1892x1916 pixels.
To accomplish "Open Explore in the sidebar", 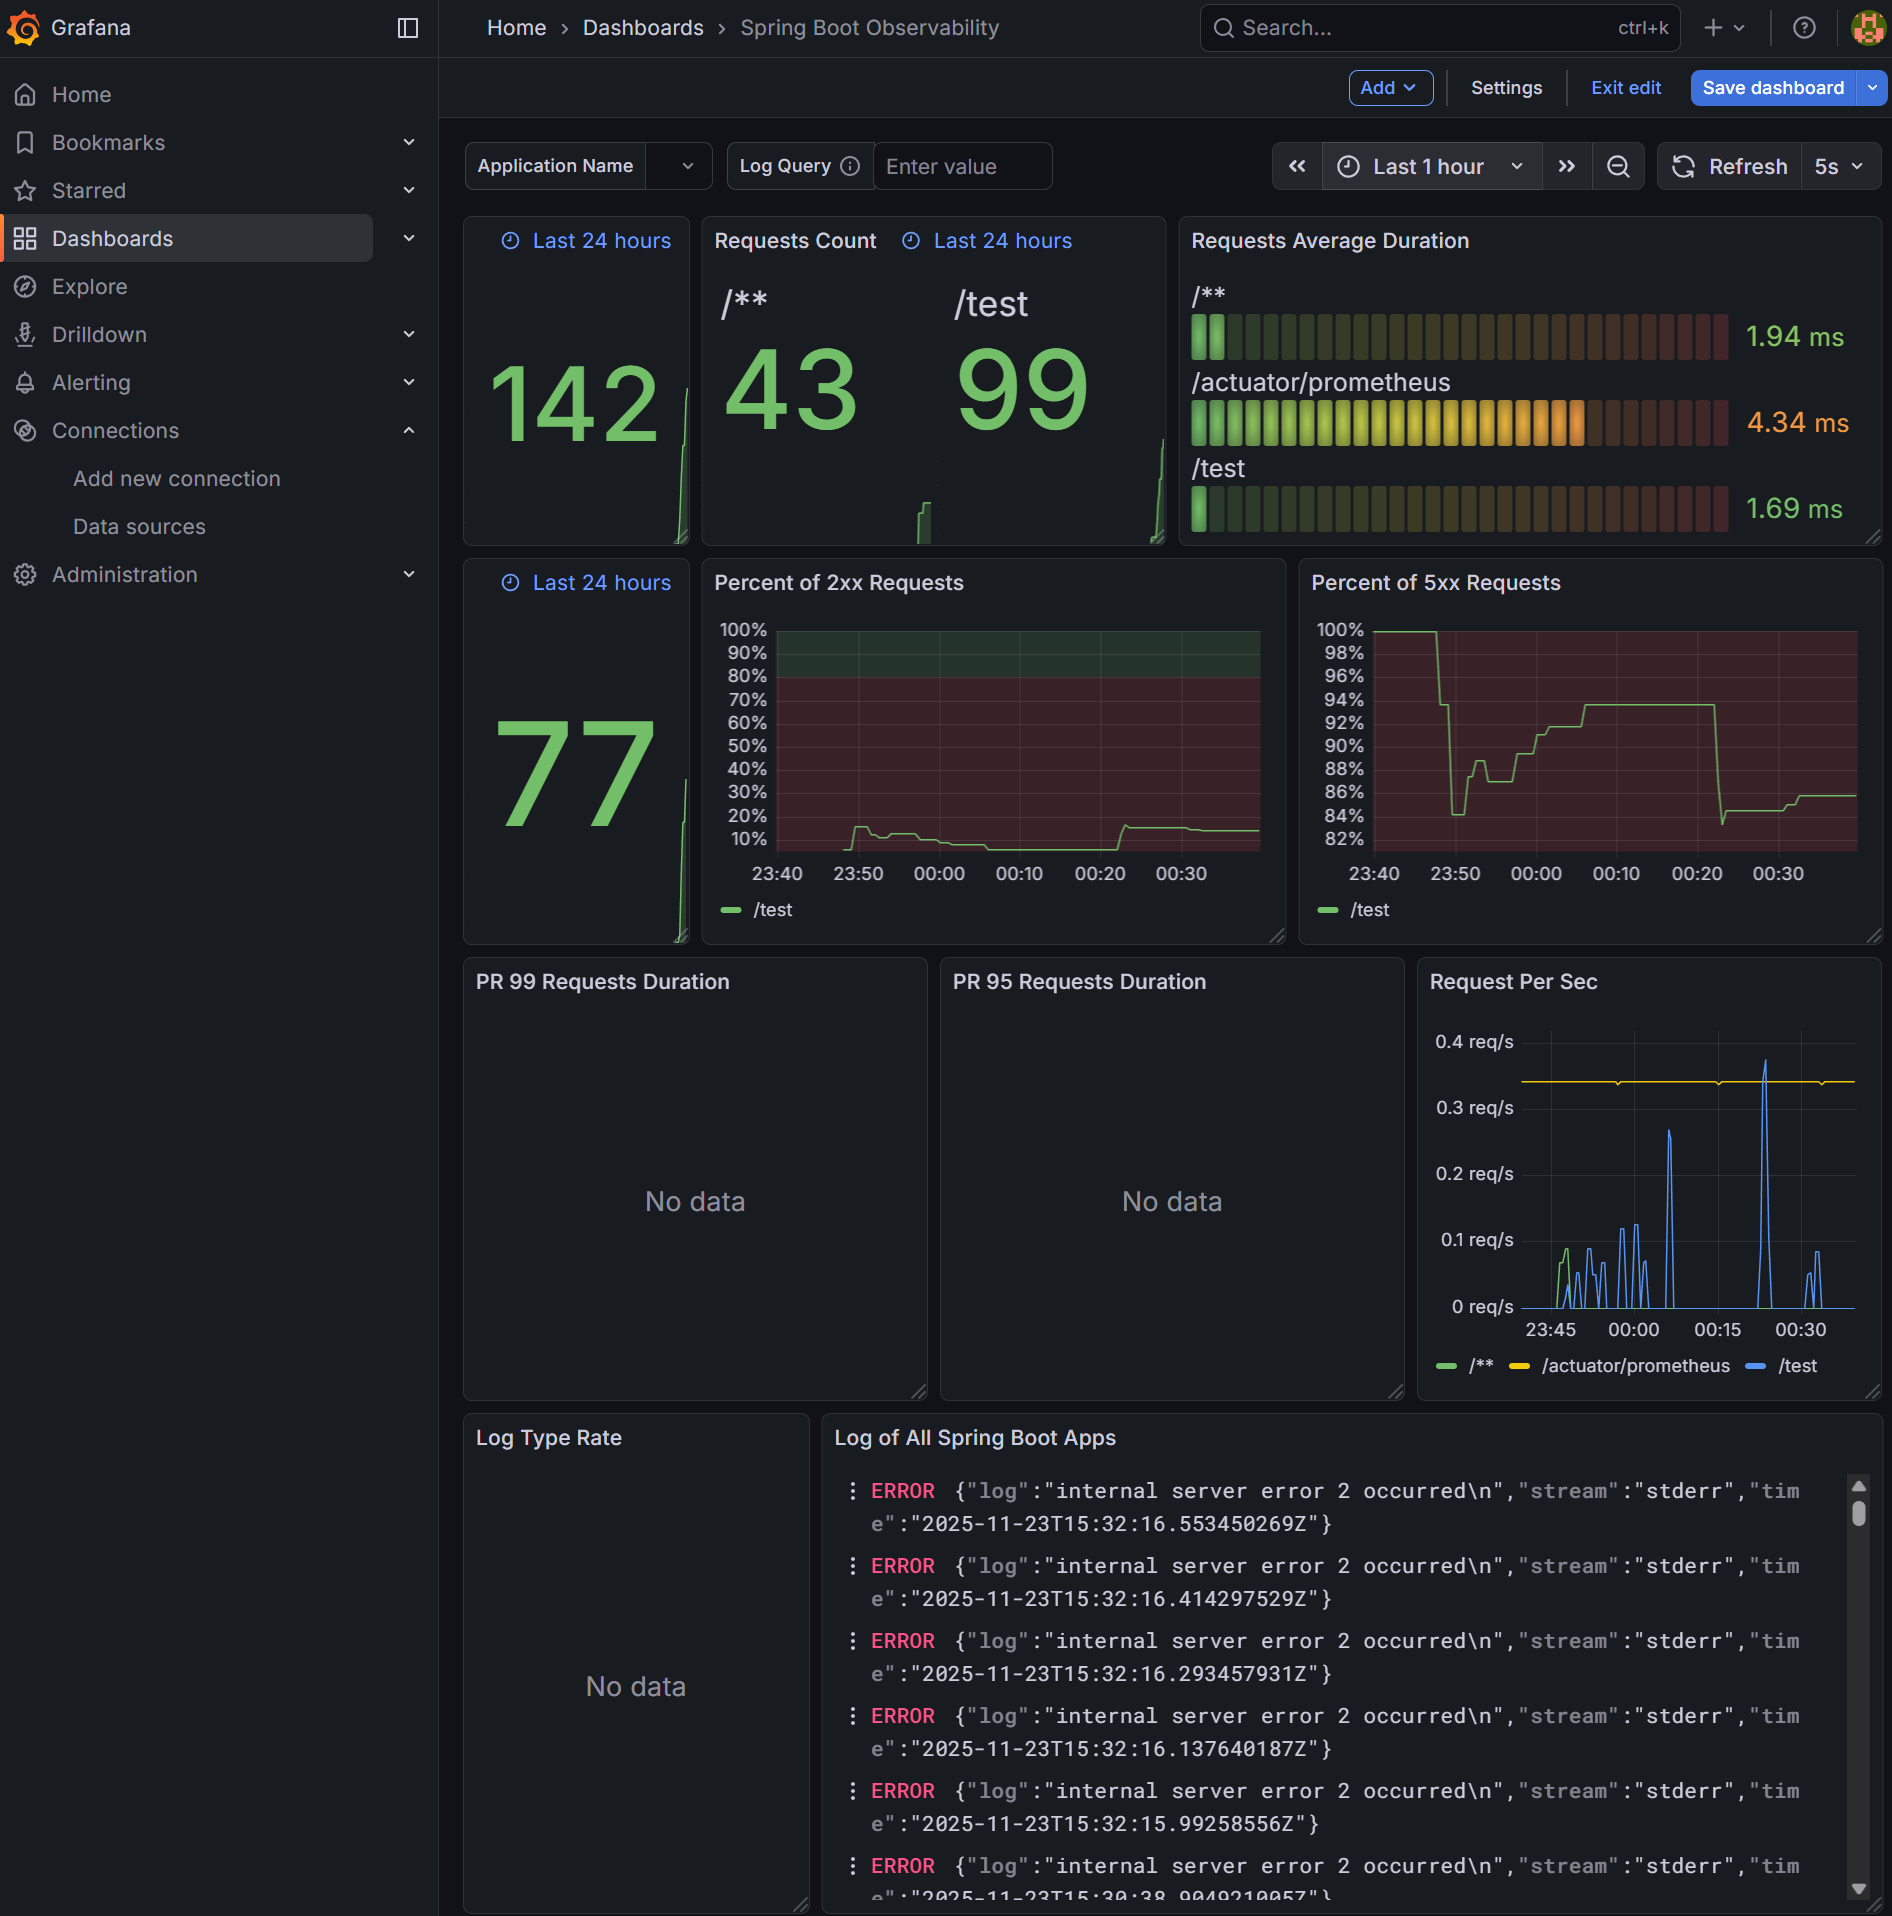I will pos(90,286).
